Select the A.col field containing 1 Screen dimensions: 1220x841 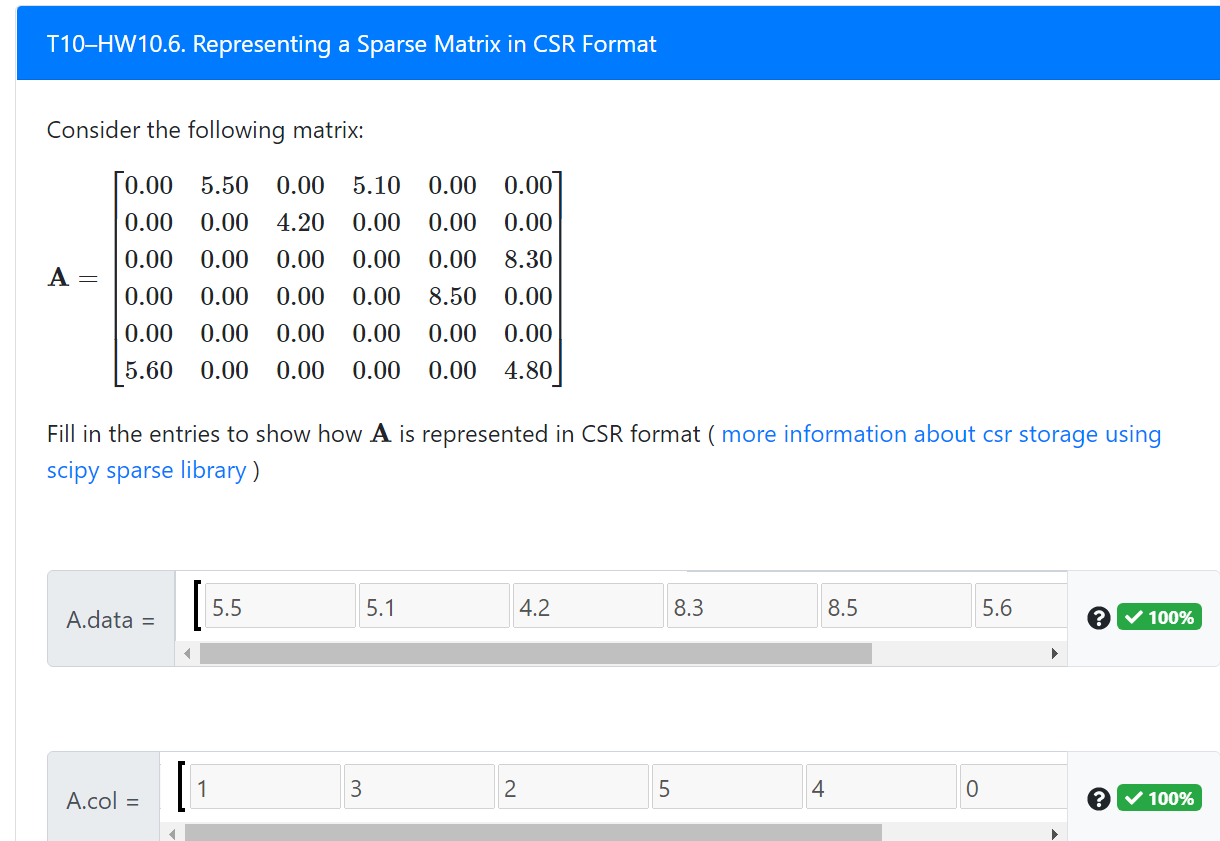265,786
